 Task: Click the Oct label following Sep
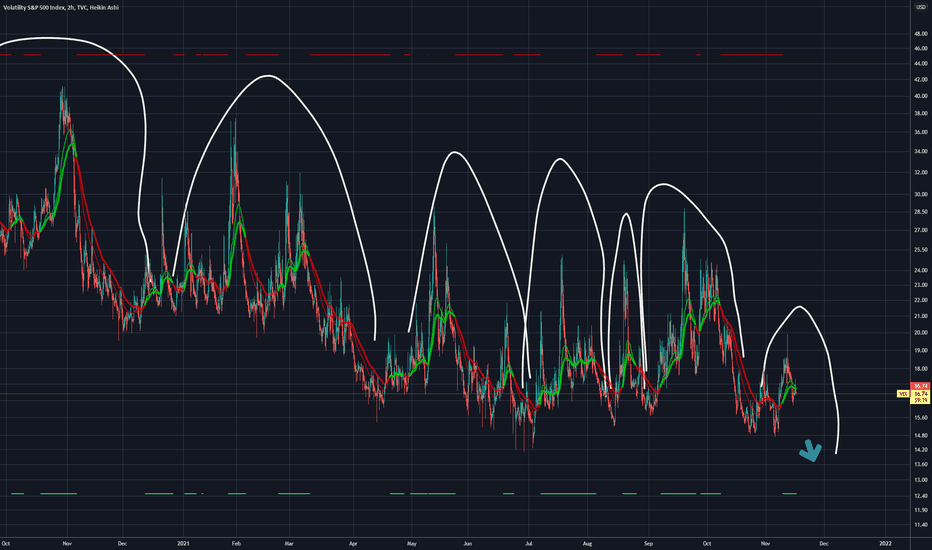click(x=707, y=543)
